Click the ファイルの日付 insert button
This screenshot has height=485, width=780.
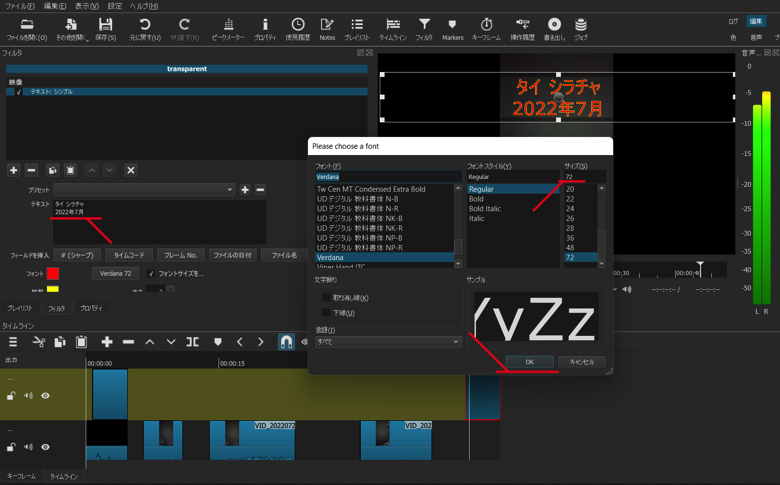click(233, 255)
